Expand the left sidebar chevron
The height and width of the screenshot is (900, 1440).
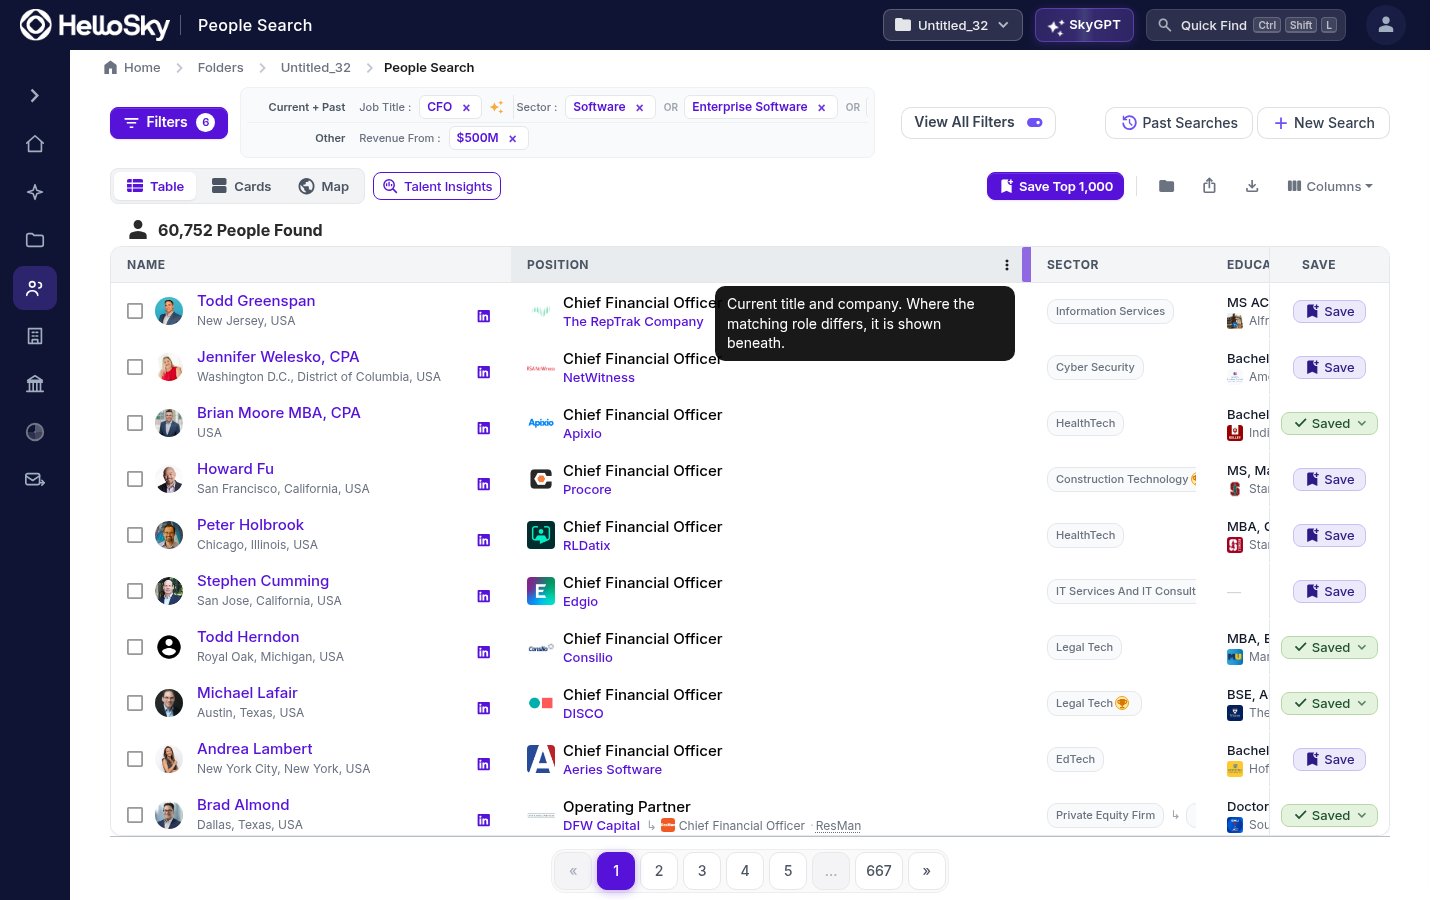pyautogui.click(x=35, y=96)
